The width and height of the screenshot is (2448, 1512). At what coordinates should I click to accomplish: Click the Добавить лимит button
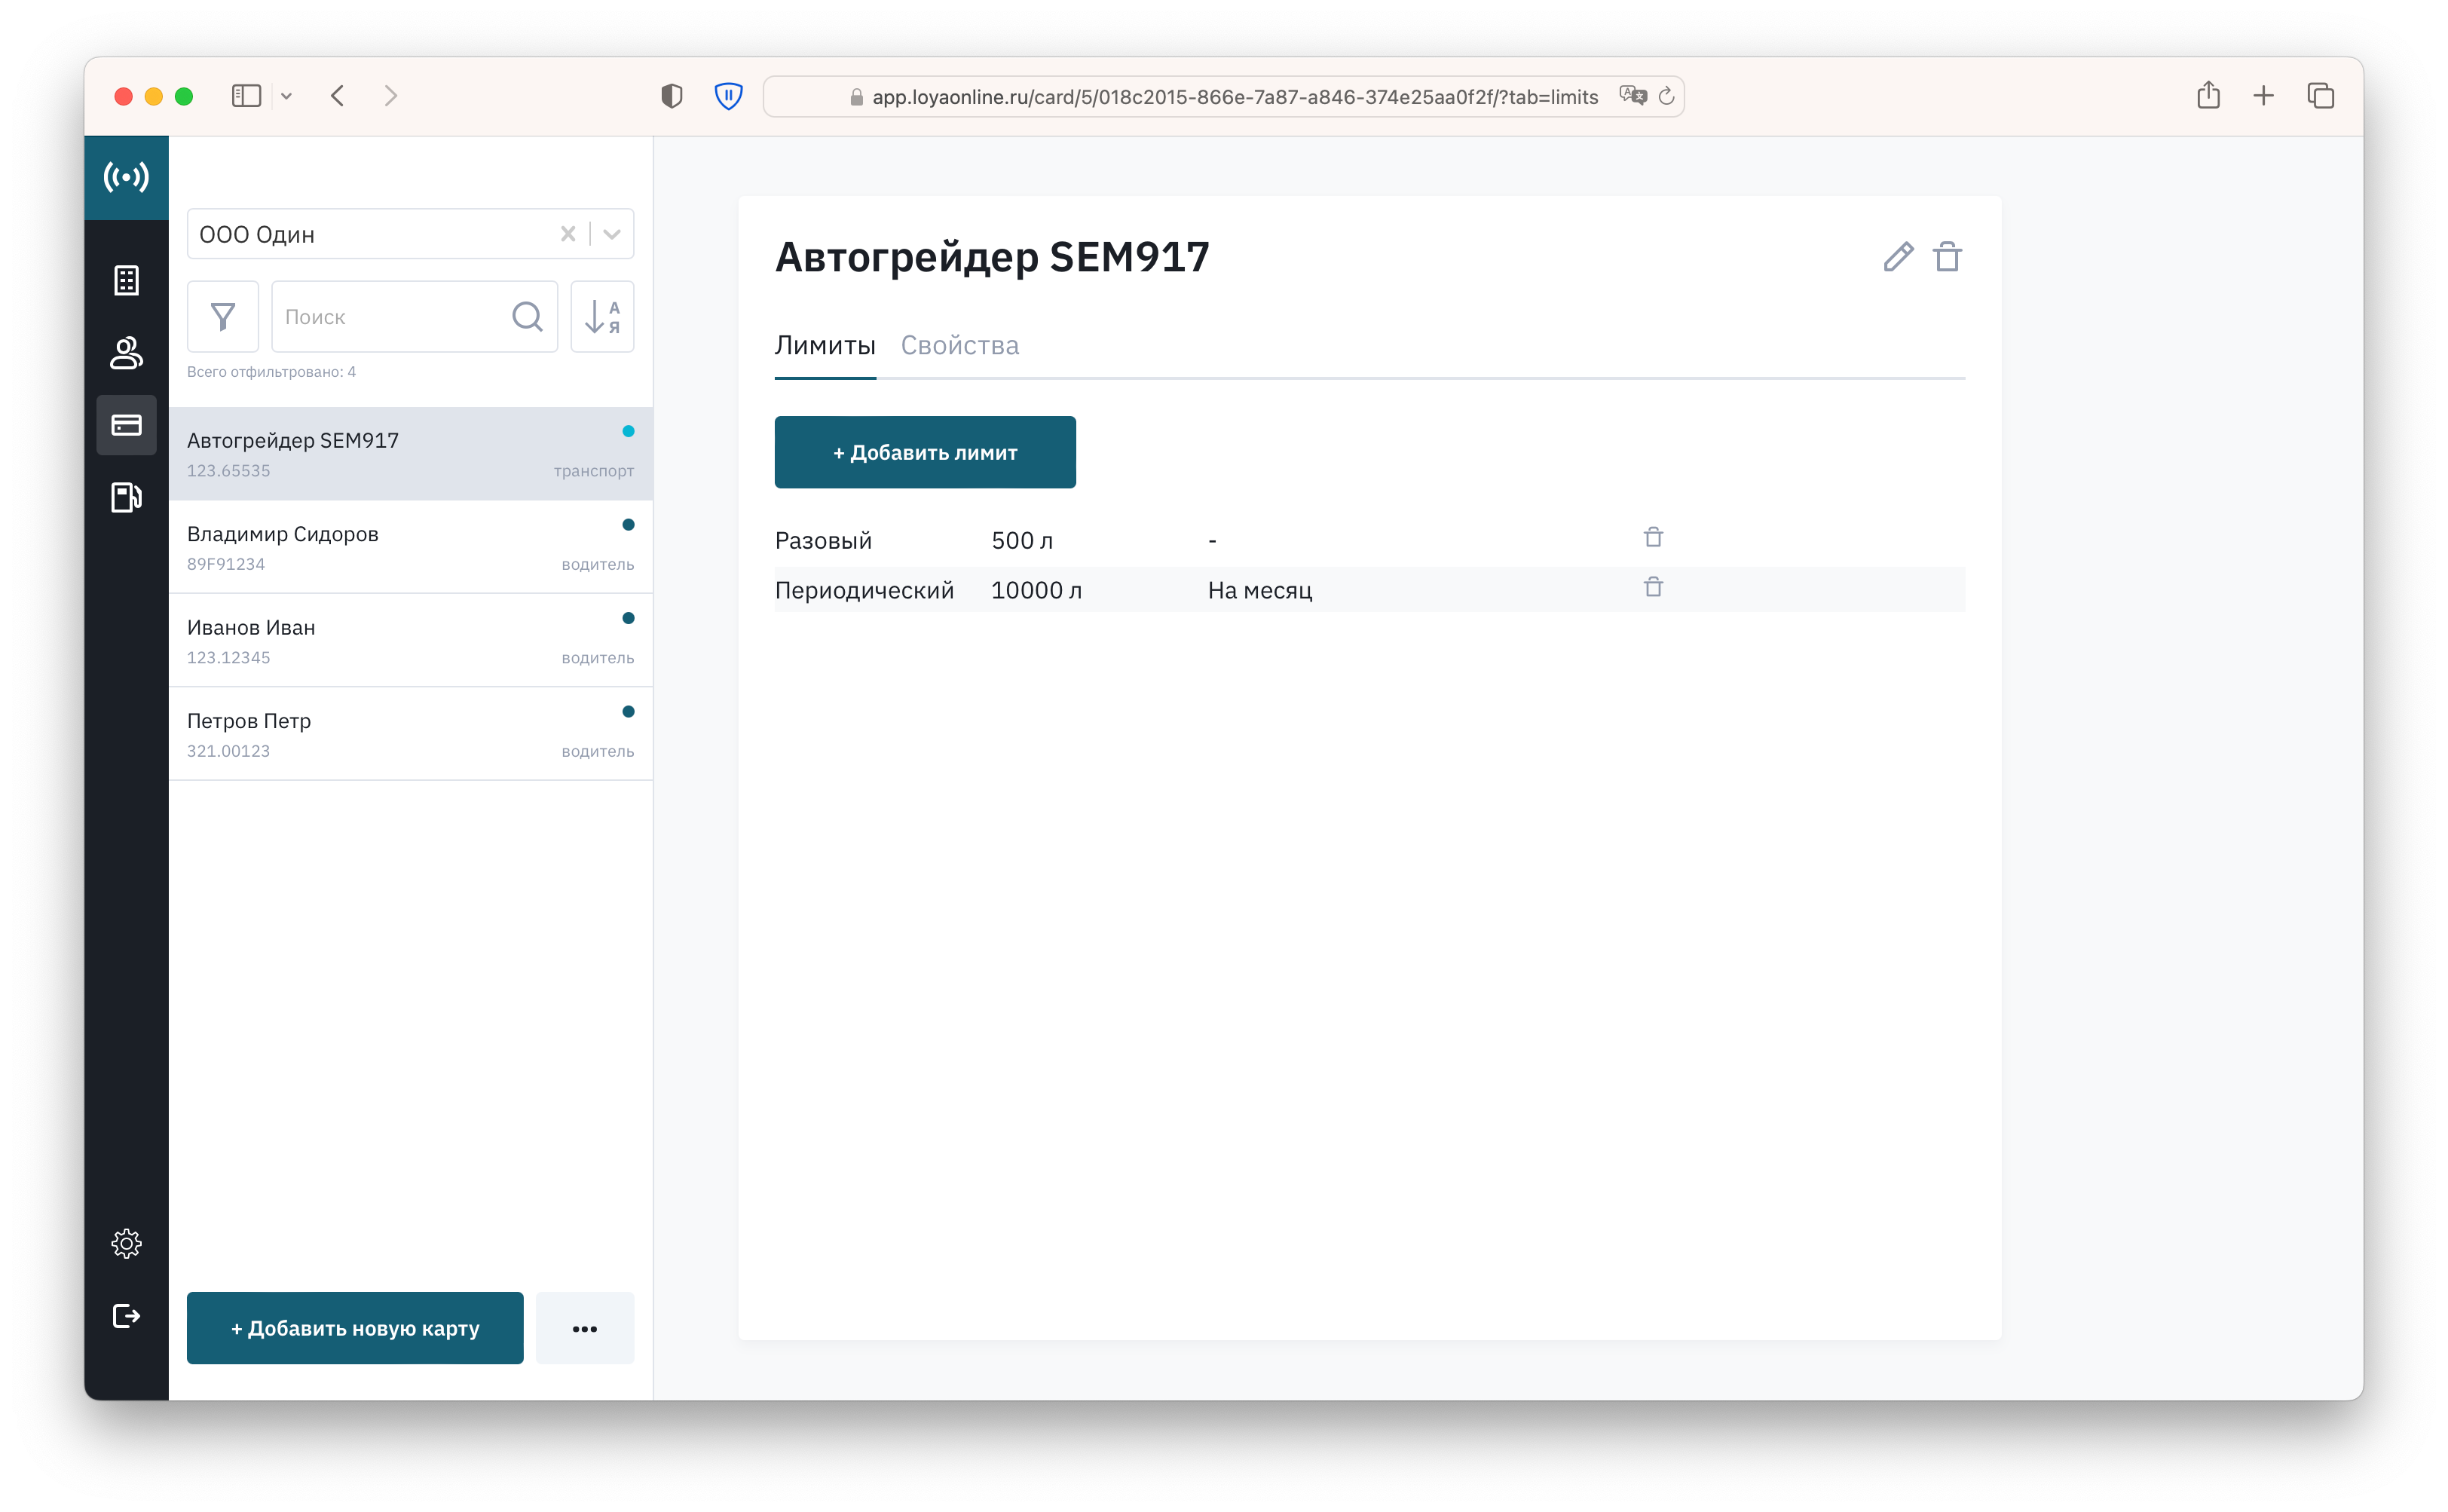[x=925, y=452]
